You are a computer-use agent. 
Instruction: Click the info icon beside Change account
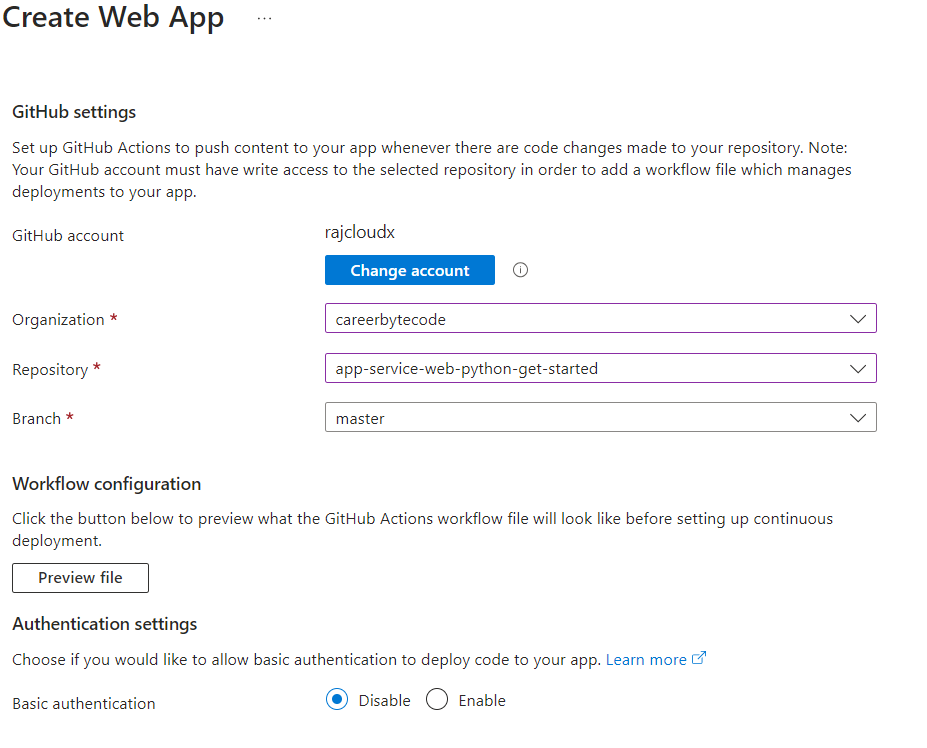pyautogui.click(x=520, y=270)
